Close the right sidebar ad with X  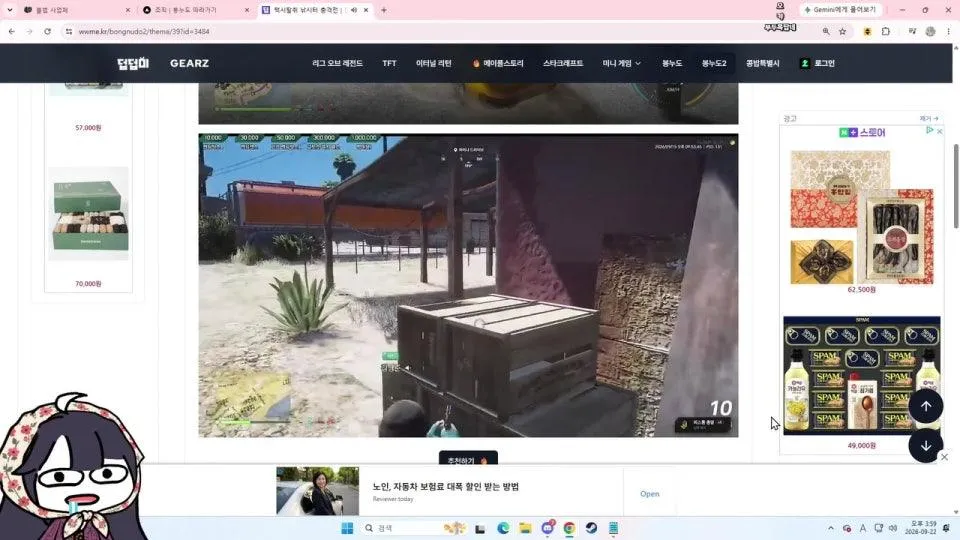coord(939,131)
